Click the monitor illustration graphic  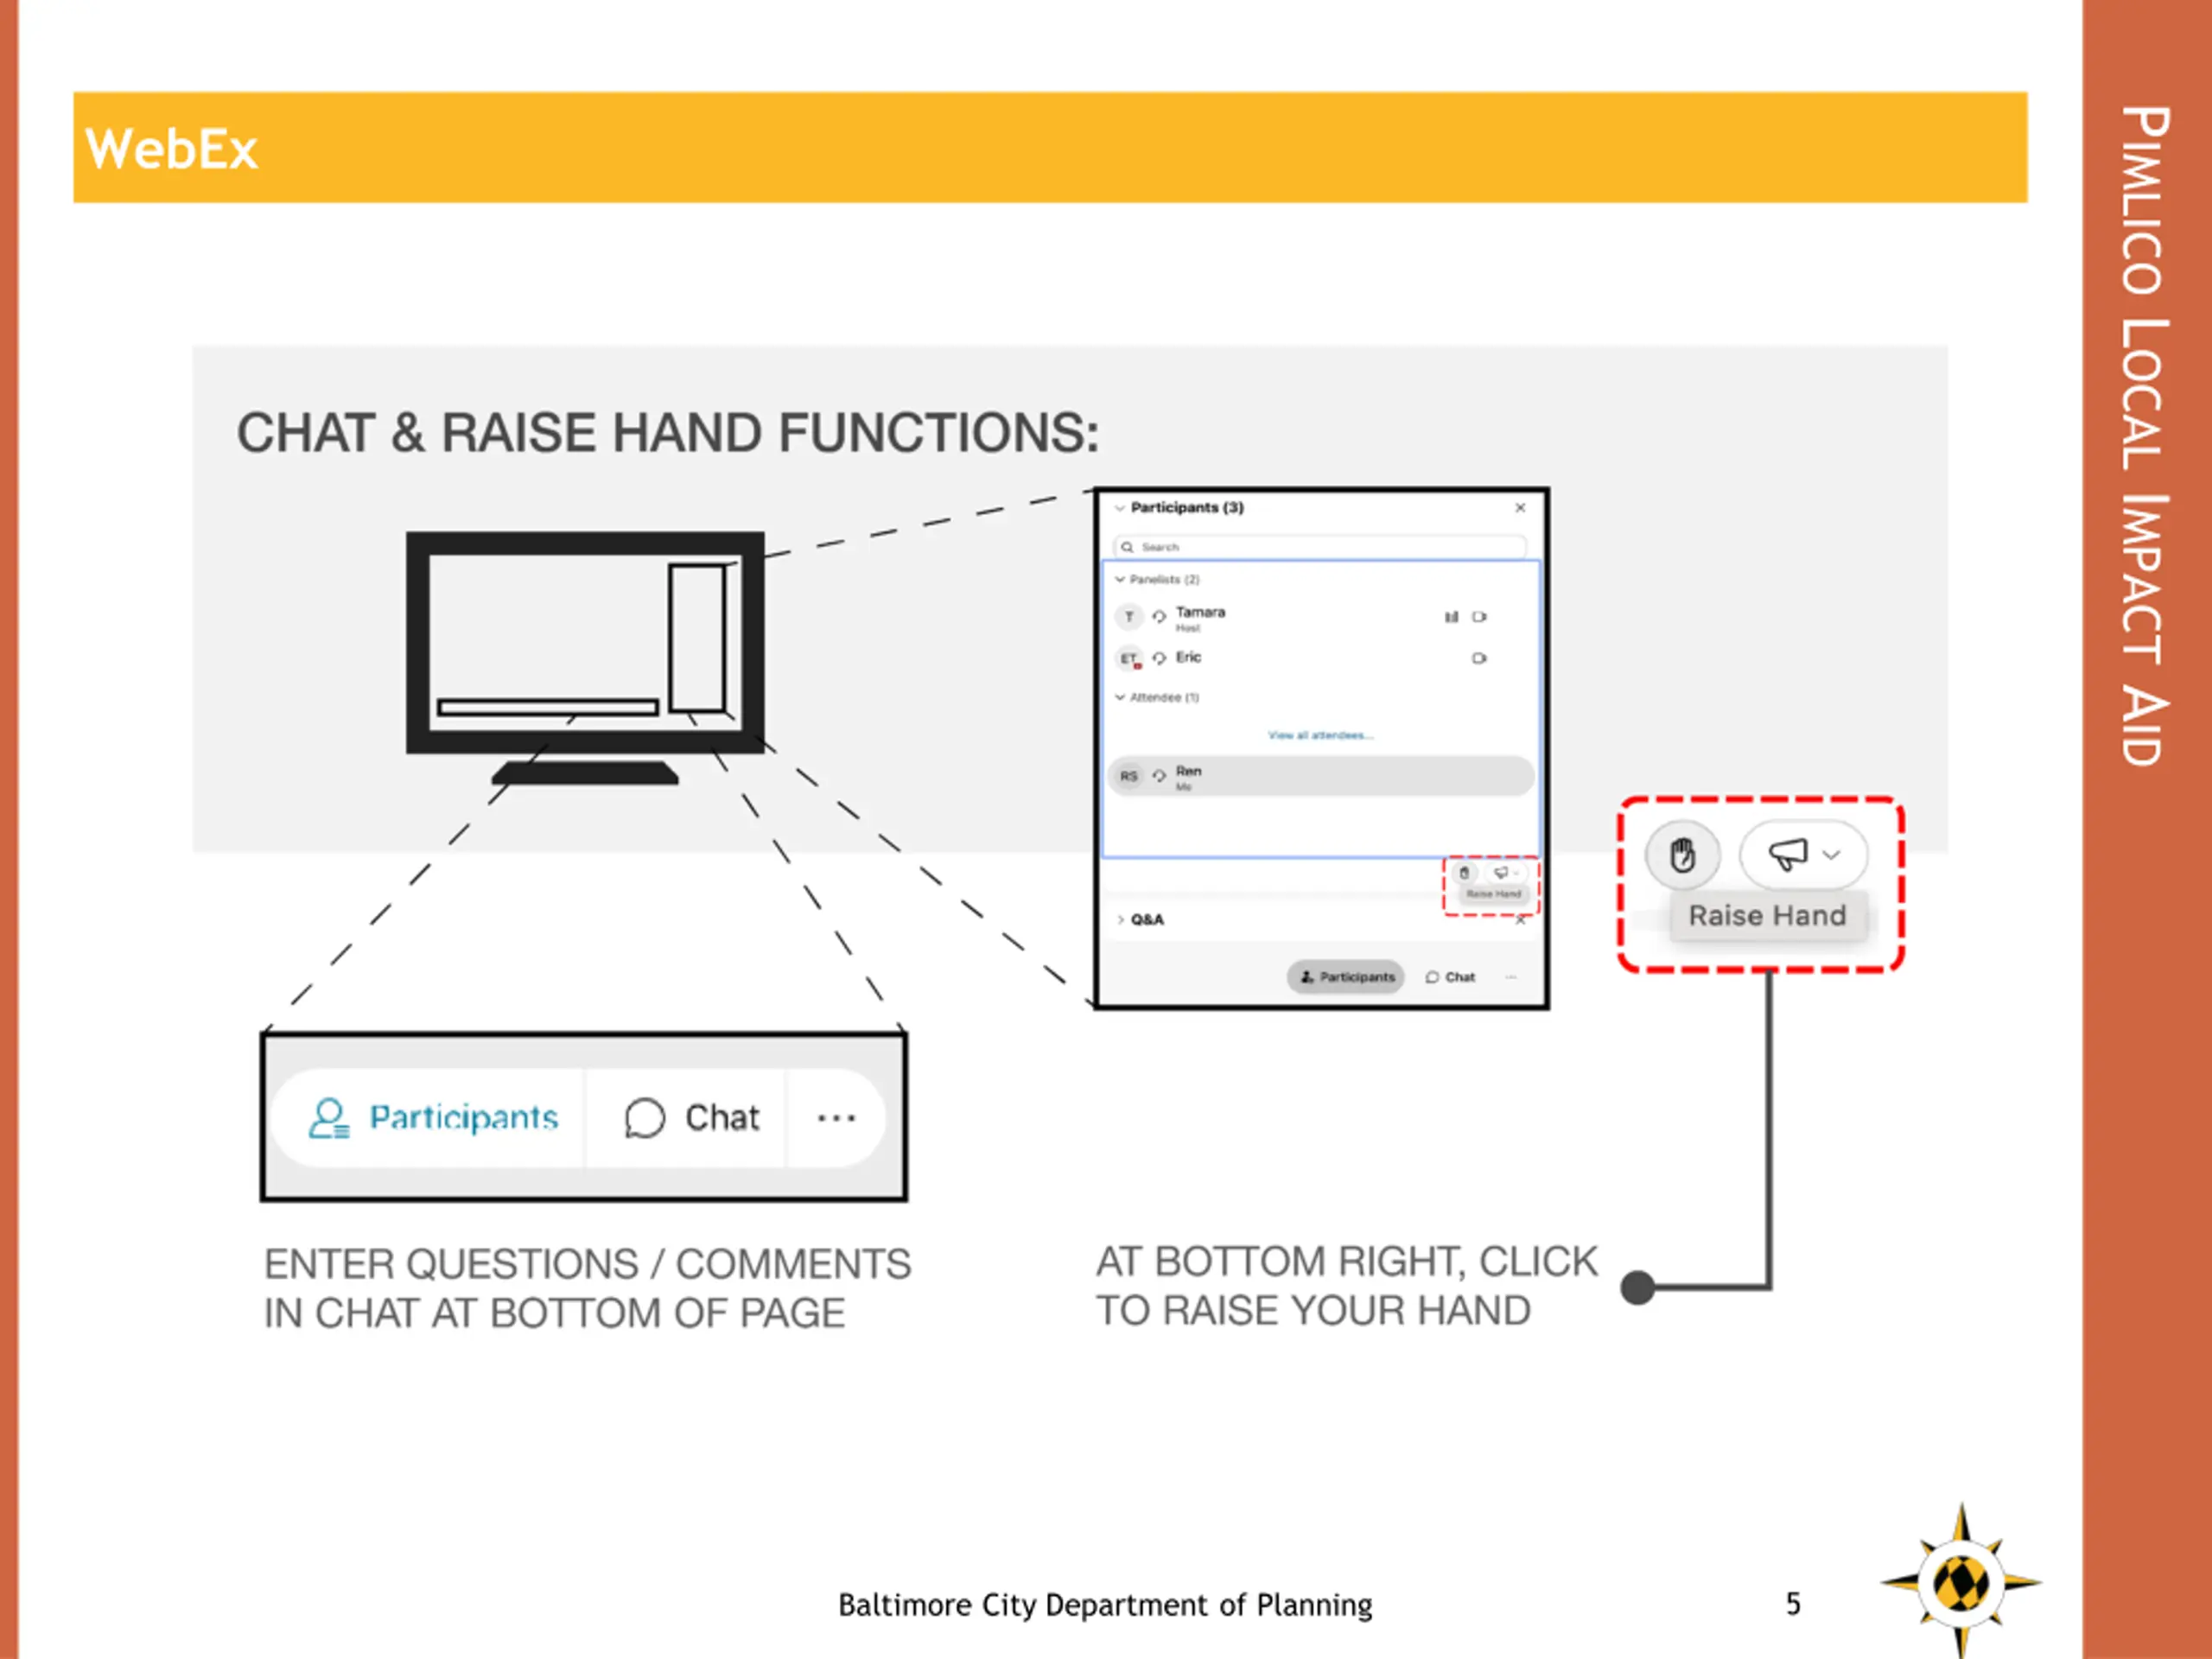pyautogui.click(x=585, y=658)
